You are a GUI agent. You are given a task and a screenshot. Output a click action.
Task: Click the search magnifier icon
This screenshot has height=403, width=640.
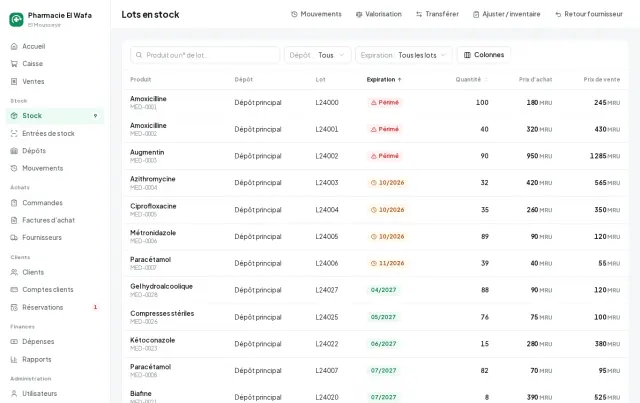tap(139, 55)
